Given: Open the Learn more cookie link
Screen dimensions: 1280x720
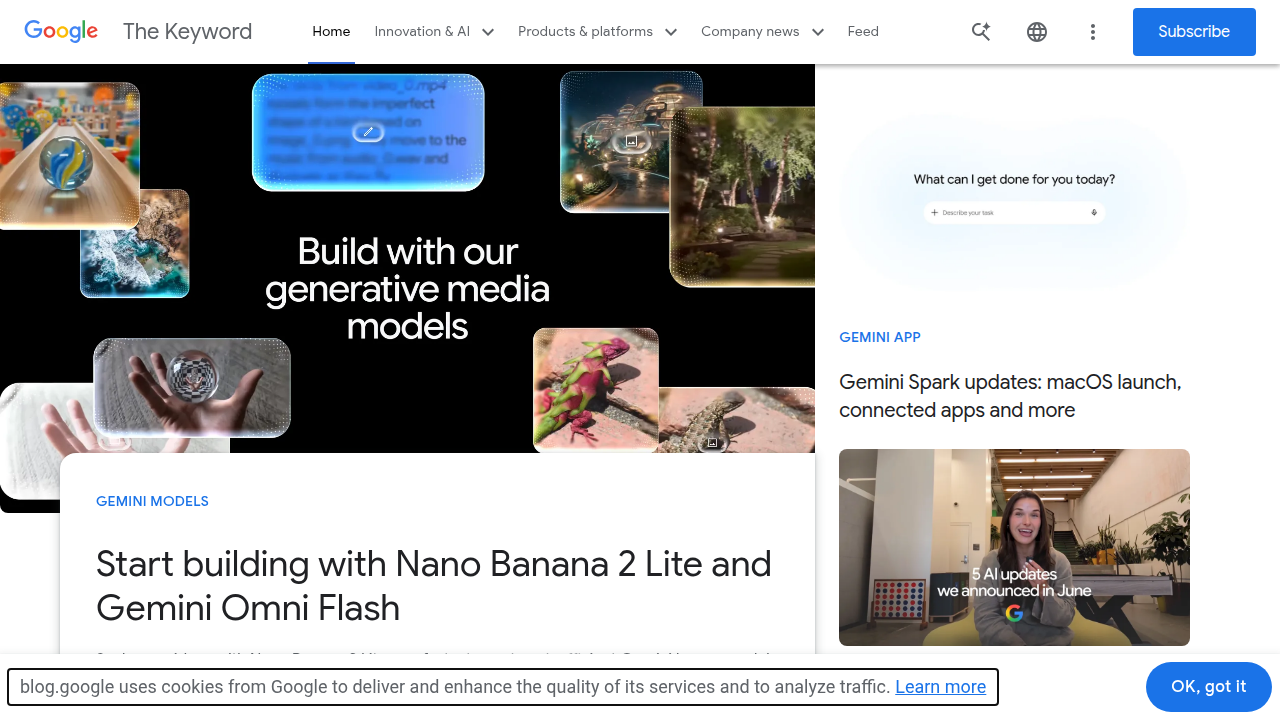Looking at the screenshot, I should pyautogui.click(x=940, y=687).
